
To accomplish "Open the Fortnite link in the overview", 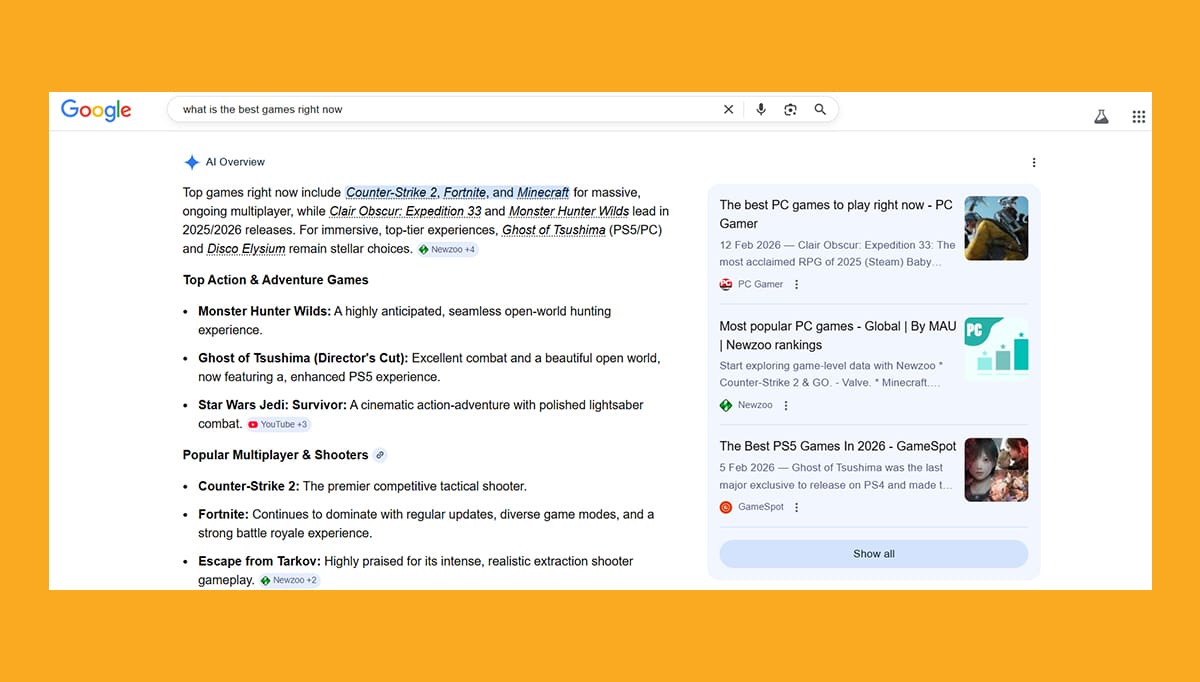I will (465, 192).
